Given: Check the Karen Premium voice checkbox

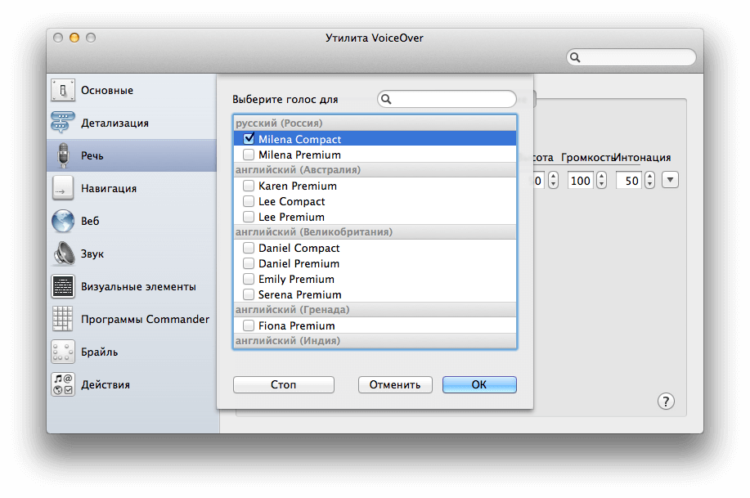Looking at the screenshot, I should (x=248, y=185).
